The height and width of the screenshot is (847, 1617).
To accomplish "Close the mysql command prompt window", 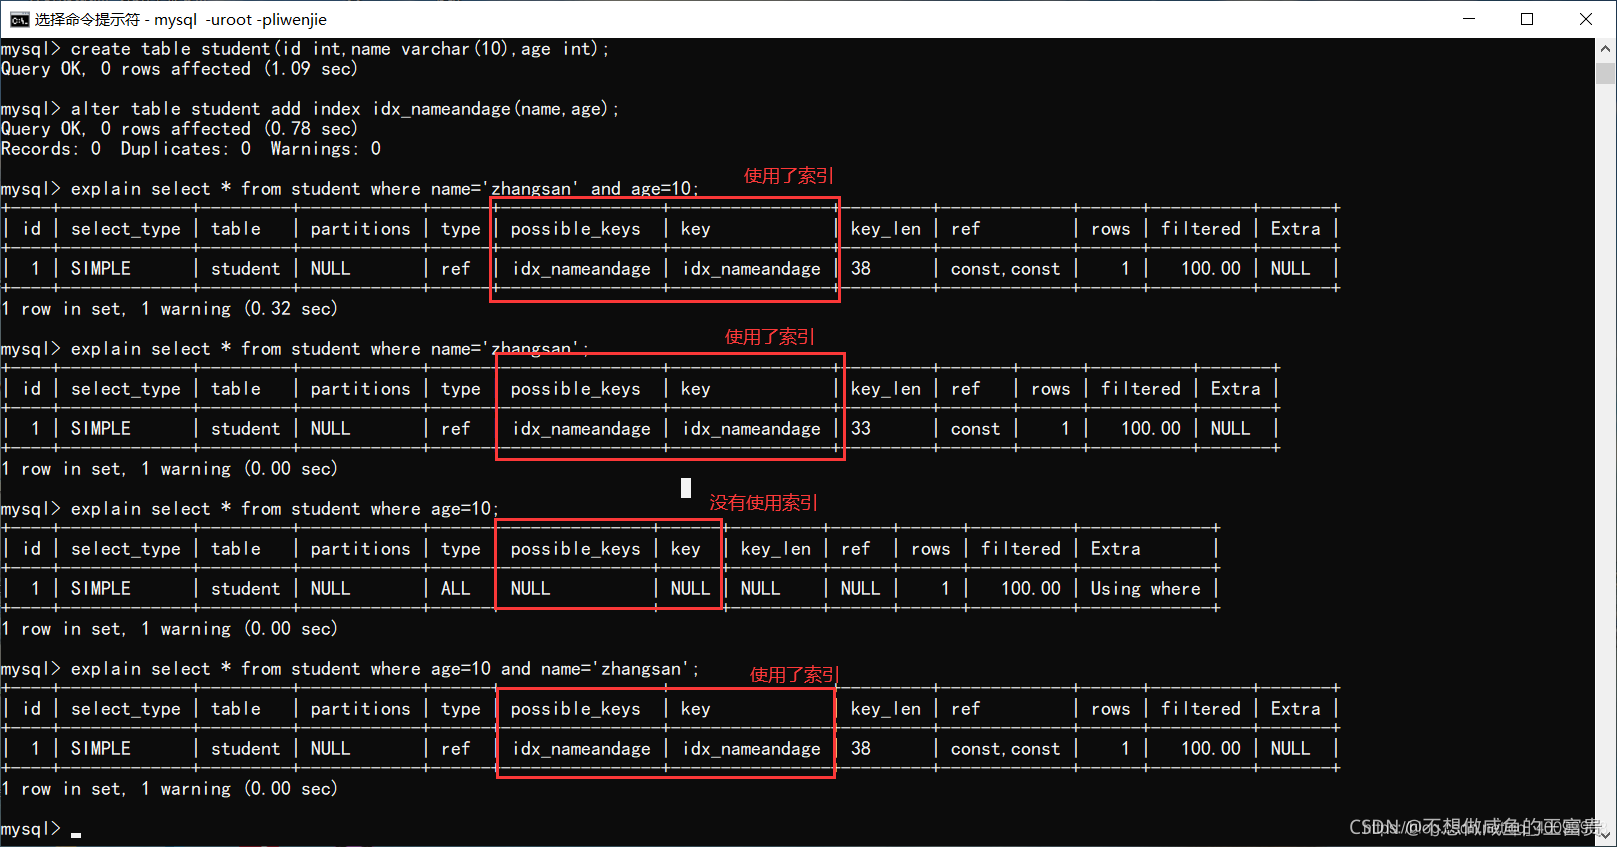I will [1586, 19].
